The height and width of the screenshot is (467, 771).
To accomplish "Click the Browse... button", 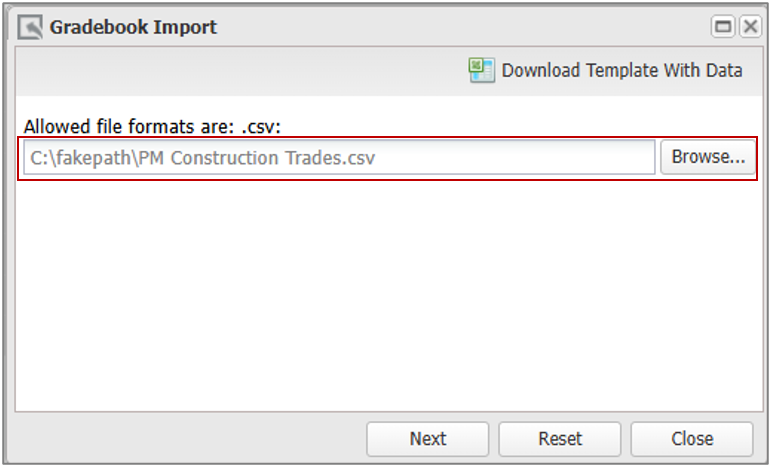I will [708, 157].
